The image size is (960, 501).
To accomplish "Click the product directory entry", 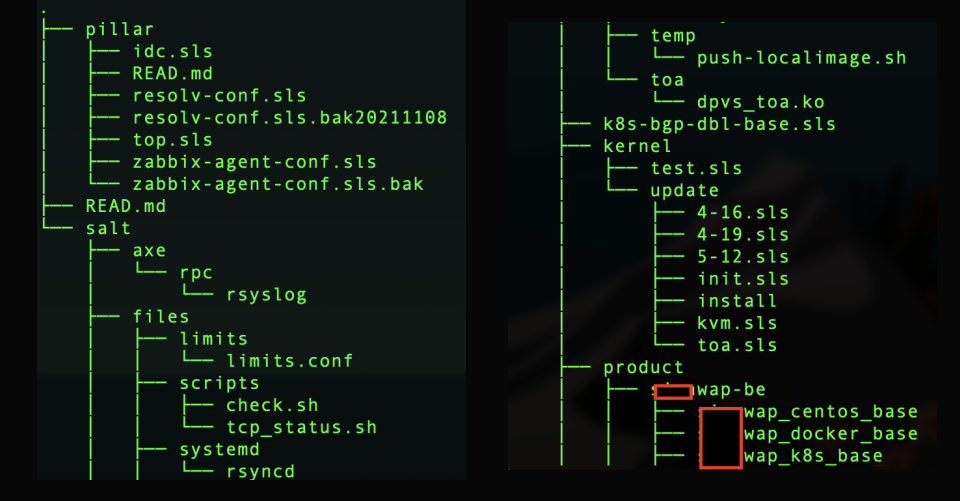I will tap(643, 367).
